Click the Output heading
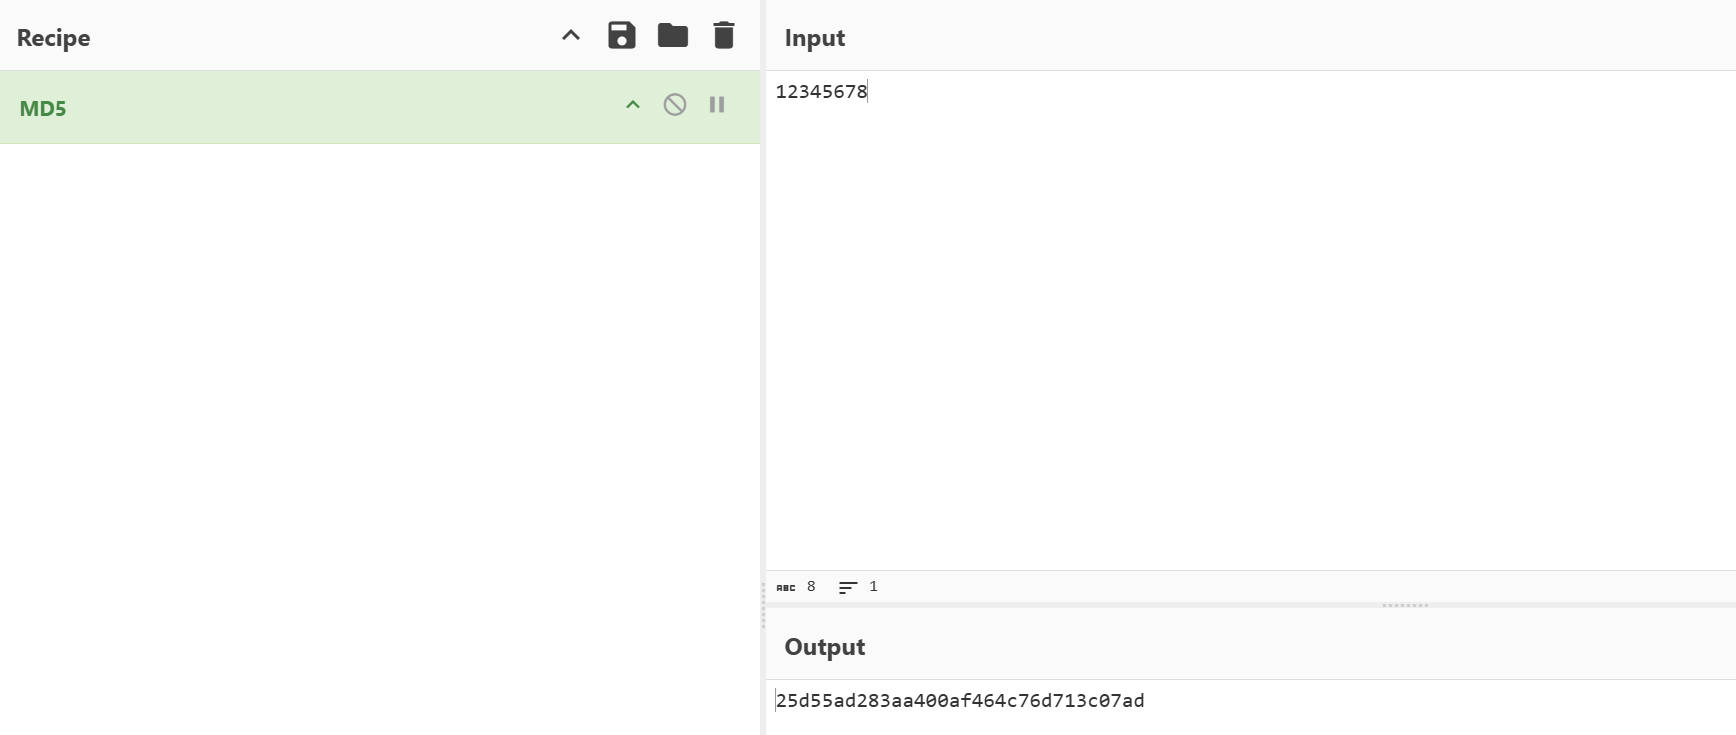Screen dimensions: 1736x735 point(824,647)
